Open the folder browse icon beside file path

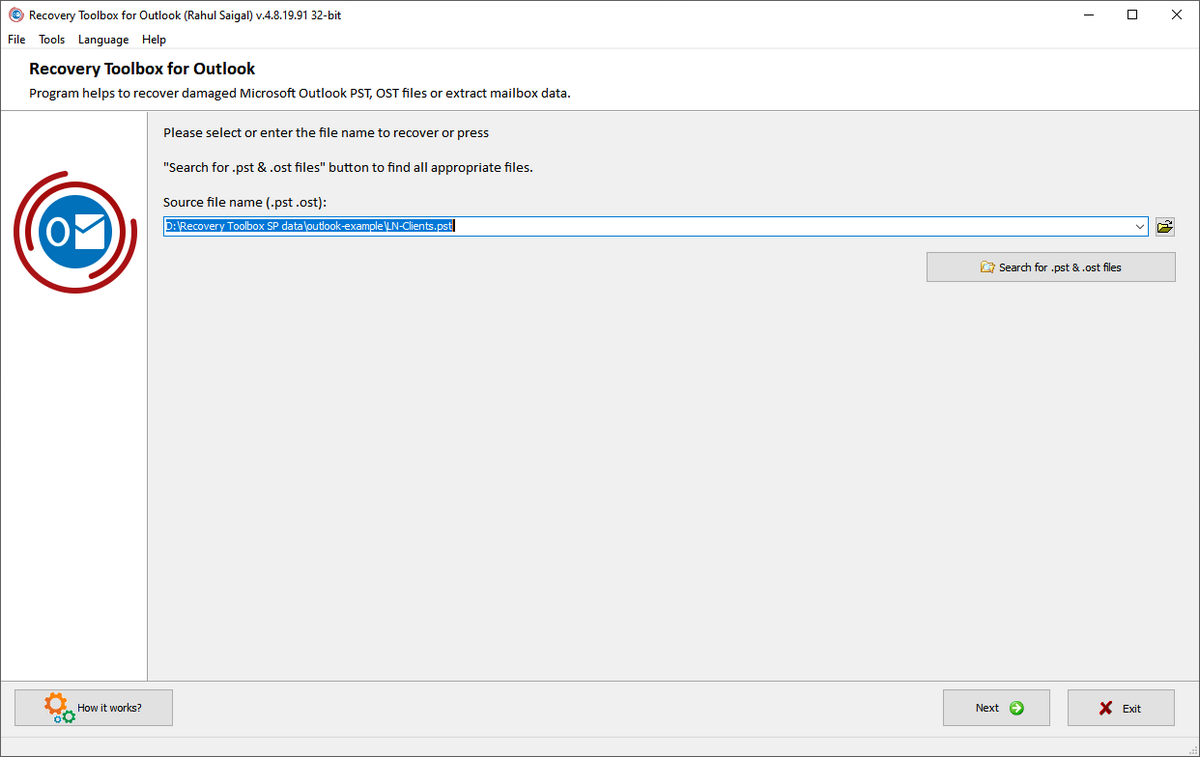point(1164,226)
